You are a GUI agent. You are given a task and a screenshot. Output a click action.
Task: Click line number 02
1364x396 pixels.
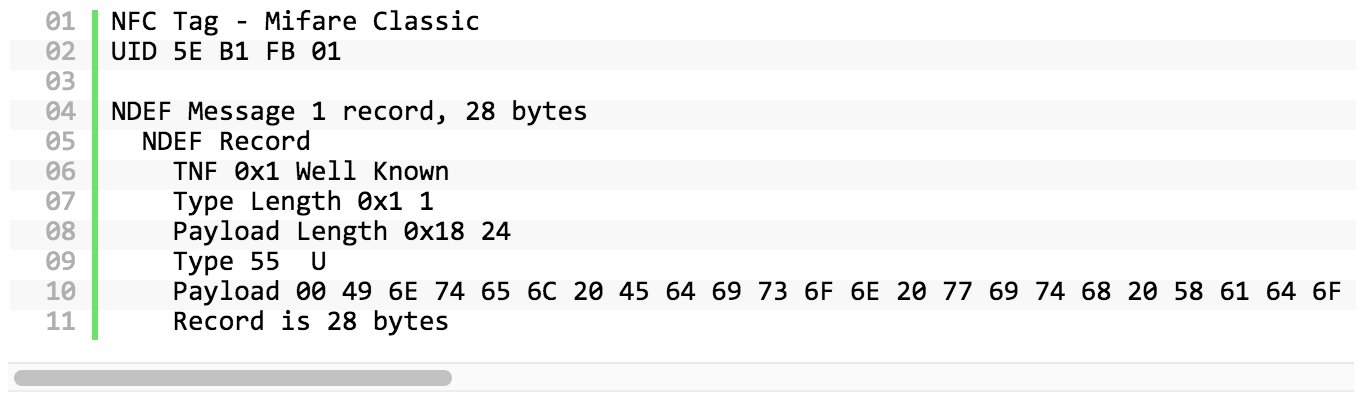[x=61, y=51]
